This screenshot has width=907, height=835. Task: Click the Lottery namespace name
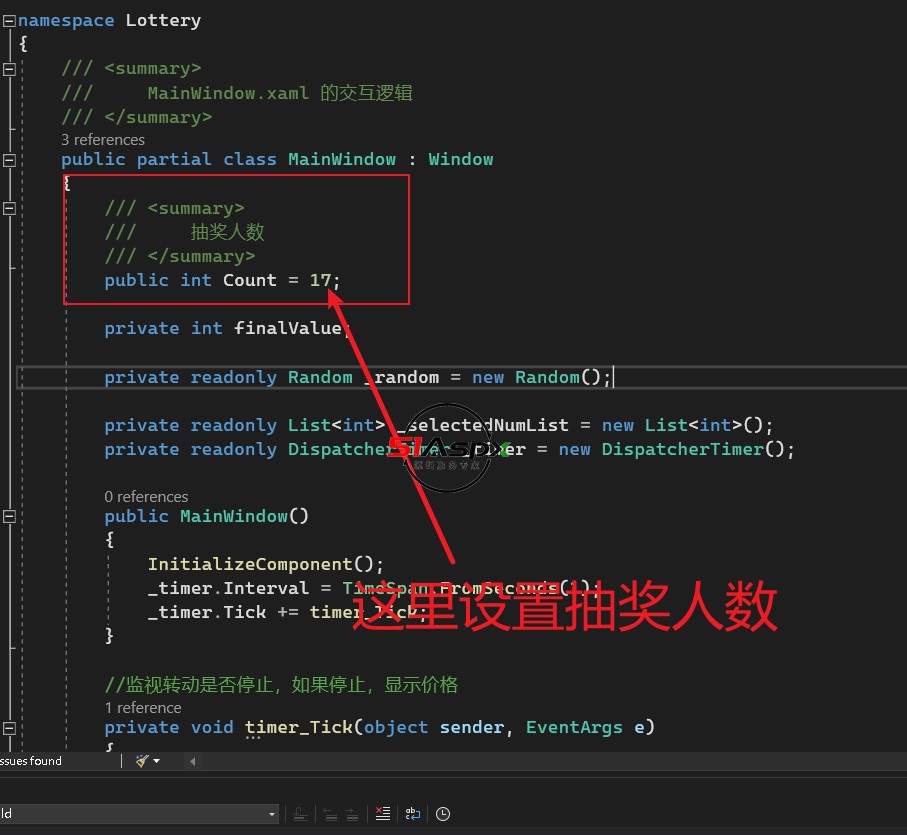(163, 21)
